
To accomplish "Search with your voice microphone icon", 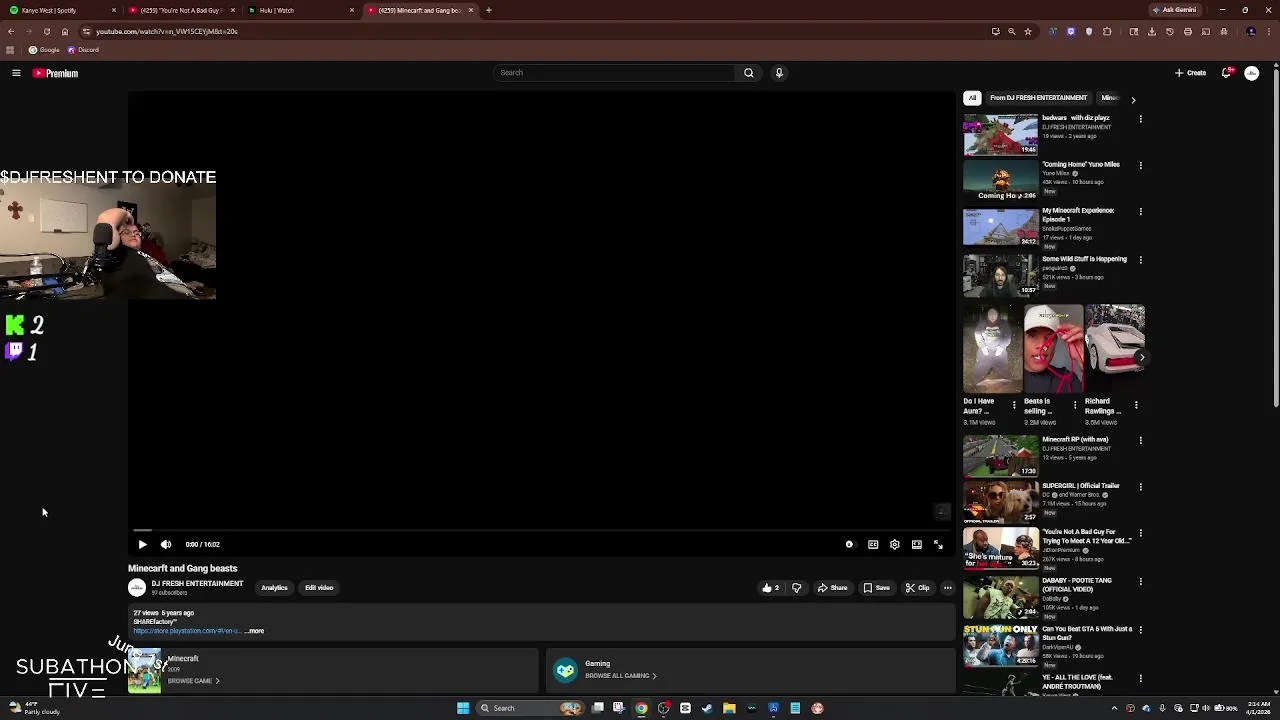I will point(779,73).
